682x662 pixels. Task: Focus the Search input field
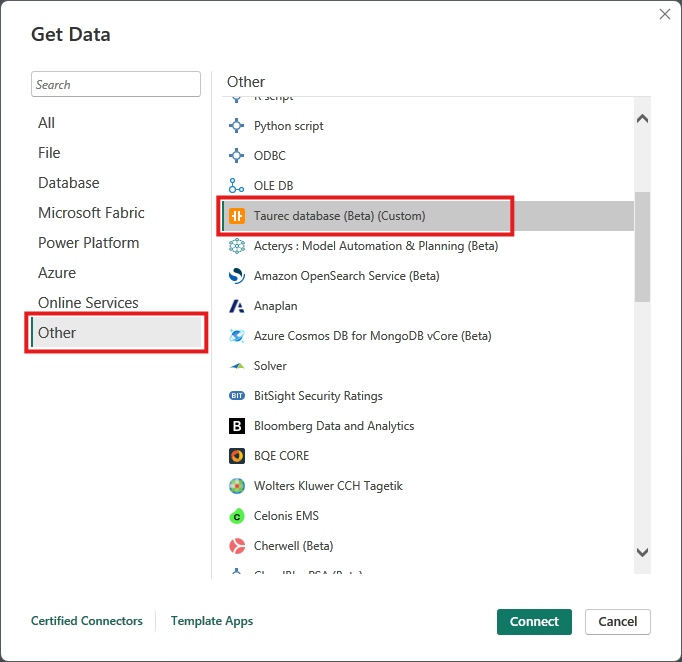116,84
